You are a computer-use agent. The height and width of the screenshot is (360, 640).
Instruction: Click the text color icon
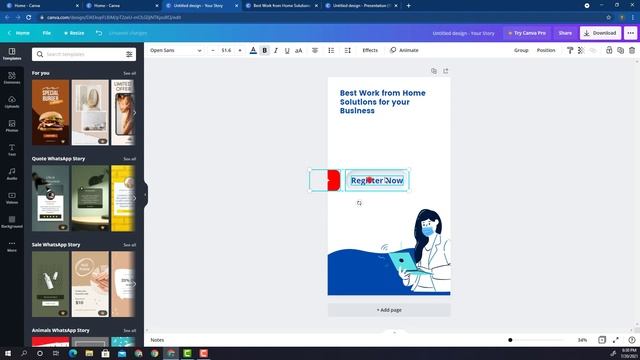point(253,50)
